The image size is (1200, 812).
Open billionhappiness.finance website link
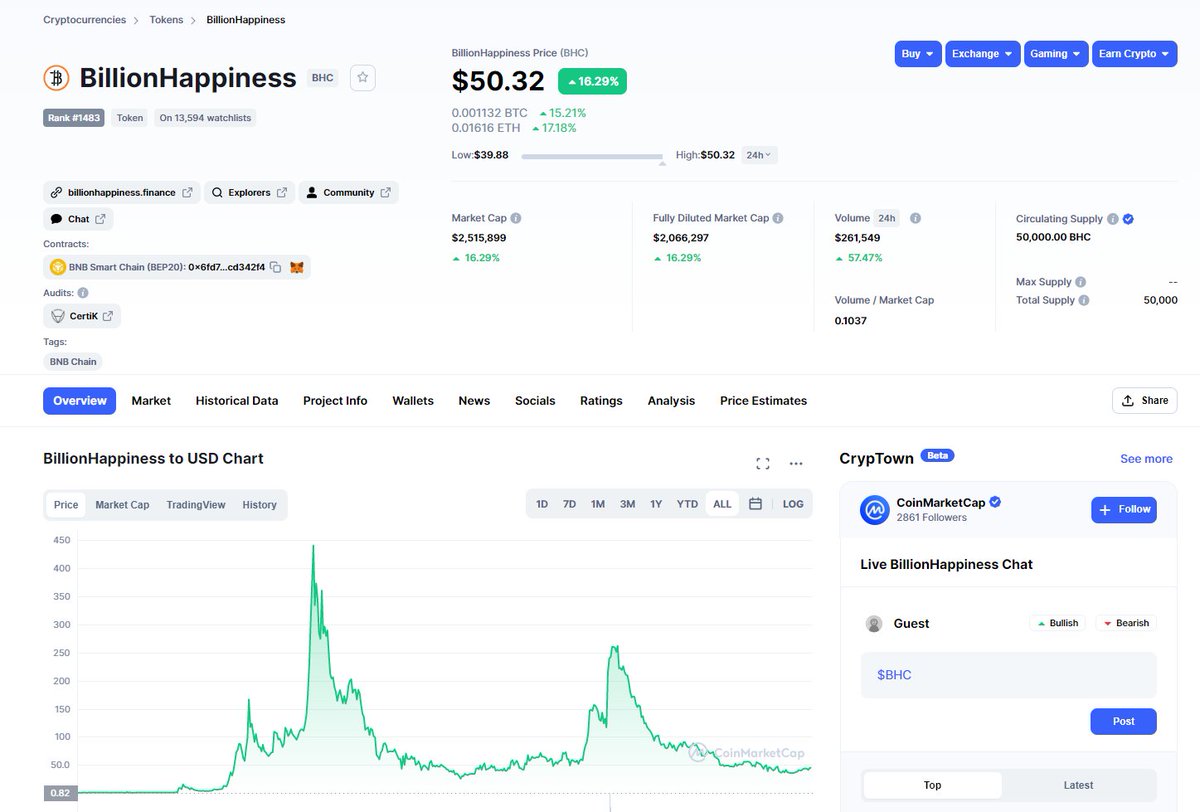[x=121, y=192]
